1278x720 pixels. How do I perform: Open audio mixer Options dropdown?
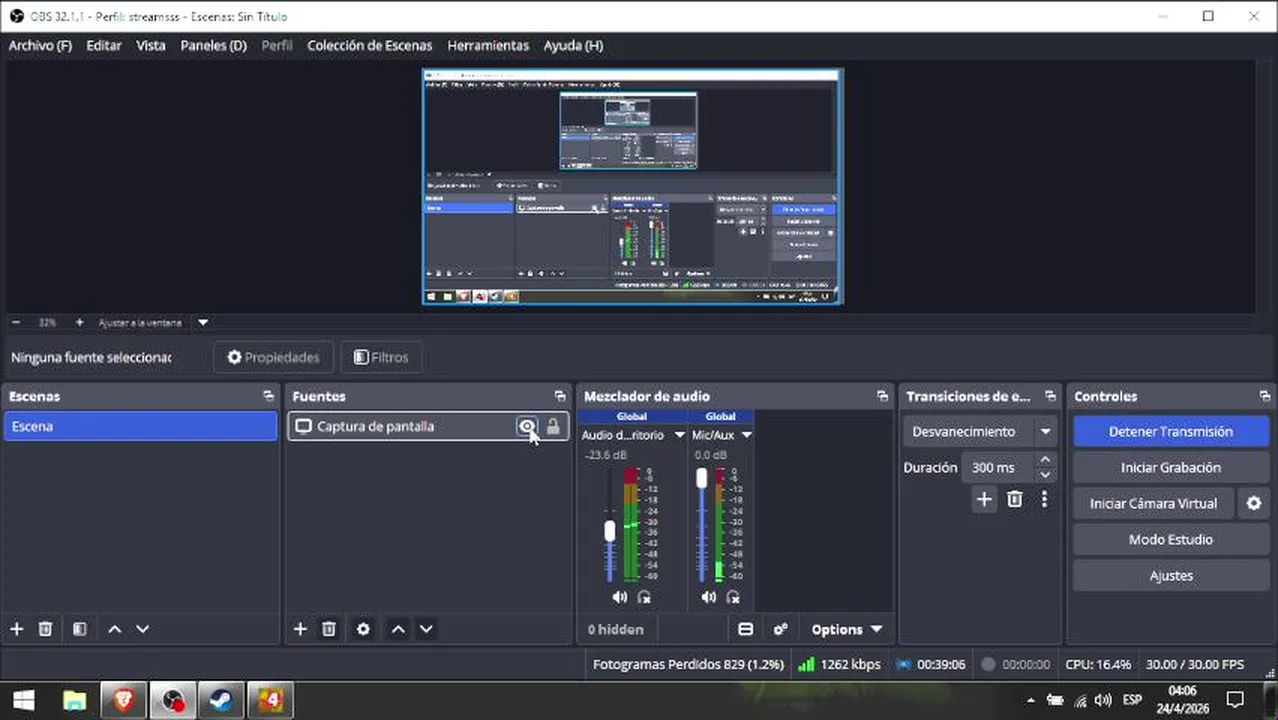tap(847, 629)
